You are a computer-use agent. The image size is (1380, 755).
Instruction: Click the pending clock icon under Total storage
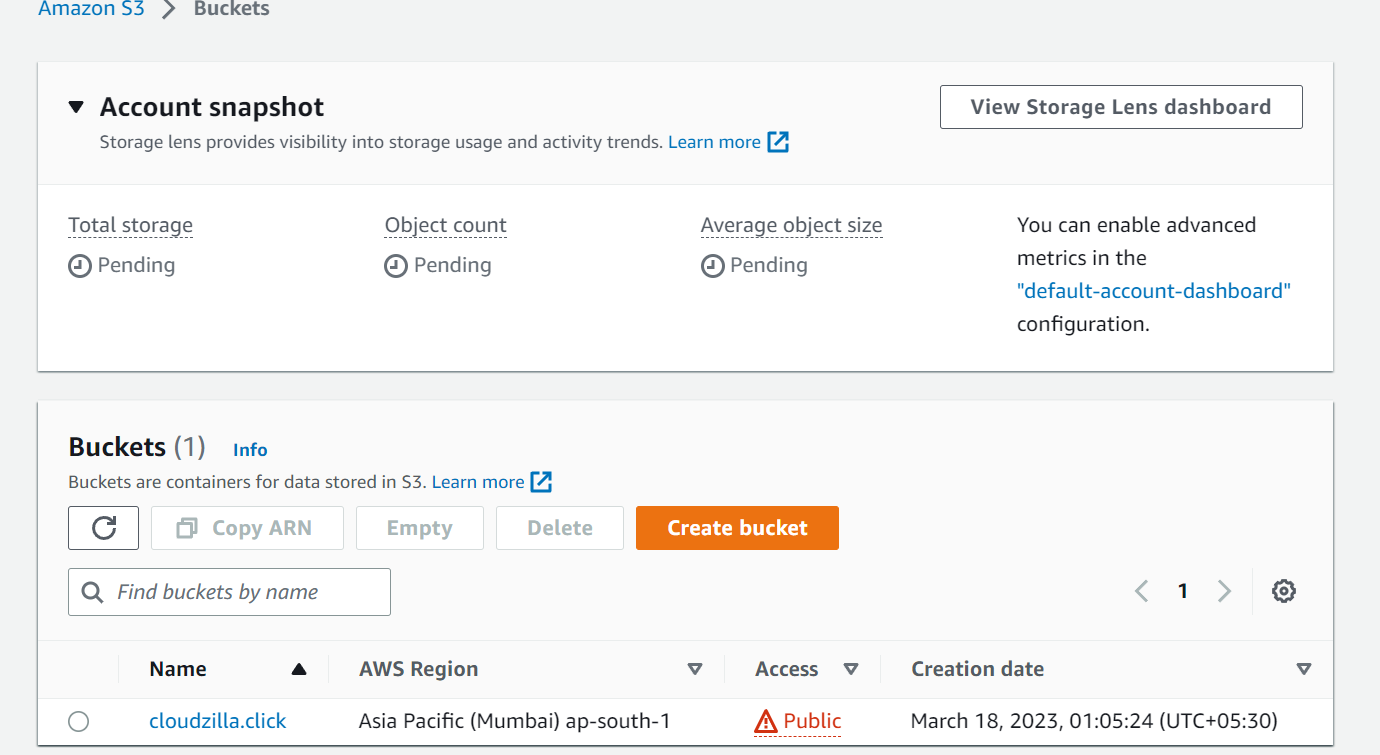pyautogui.click(x=80, y=266)
